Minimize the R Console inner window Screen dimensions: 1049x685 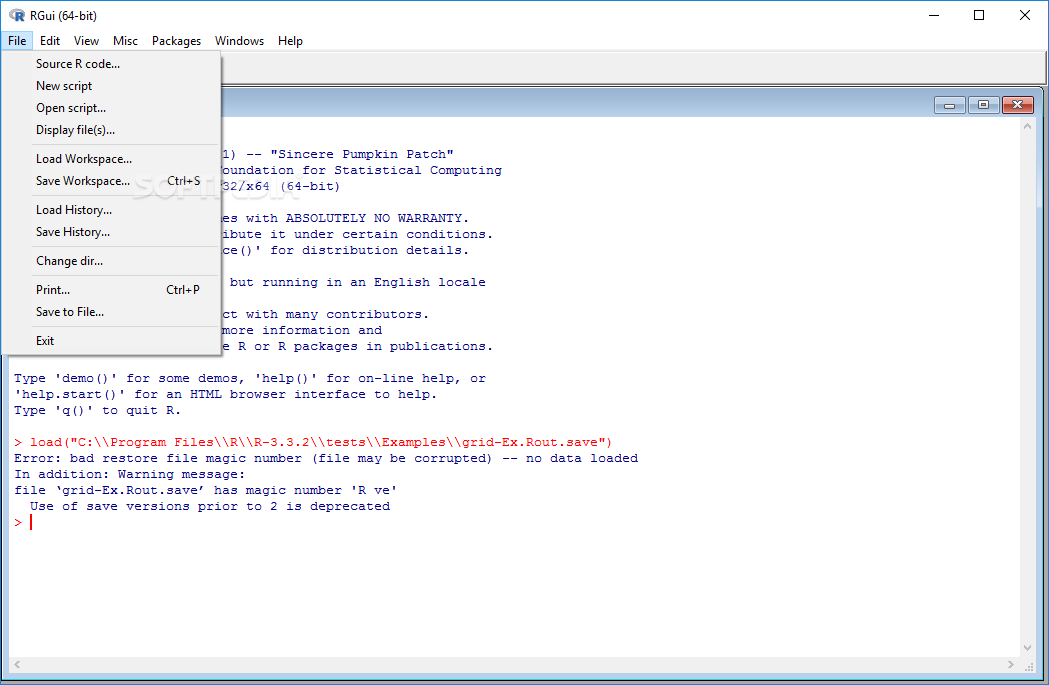click(949, 105)
